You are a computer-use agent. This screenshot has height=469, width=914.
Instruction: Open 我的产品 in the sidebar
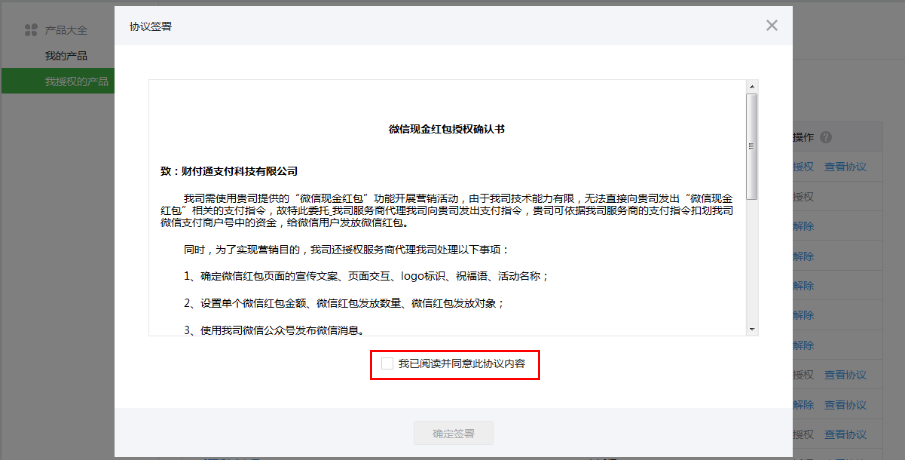coord(66,55)
